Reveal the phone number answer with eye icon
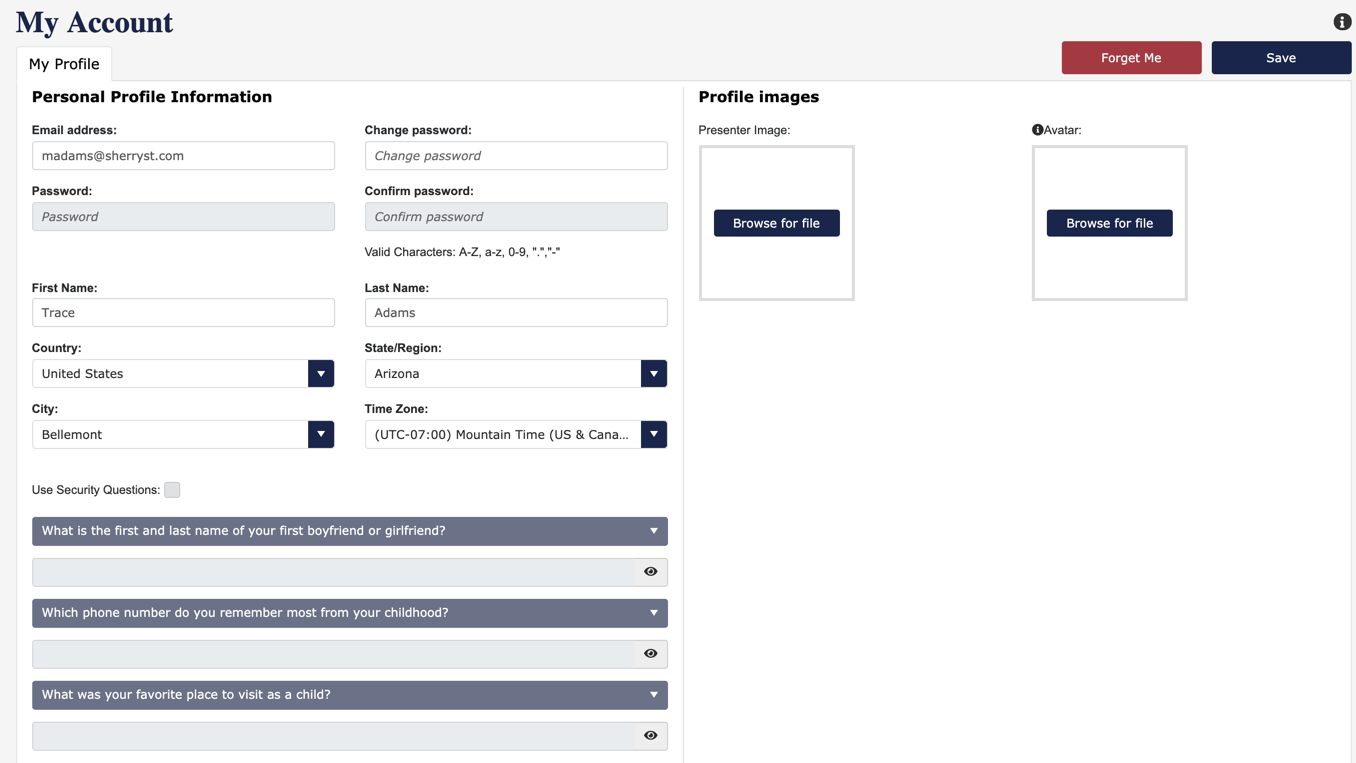Screen dimensions: 1356x763 click(x=650, y=654)
